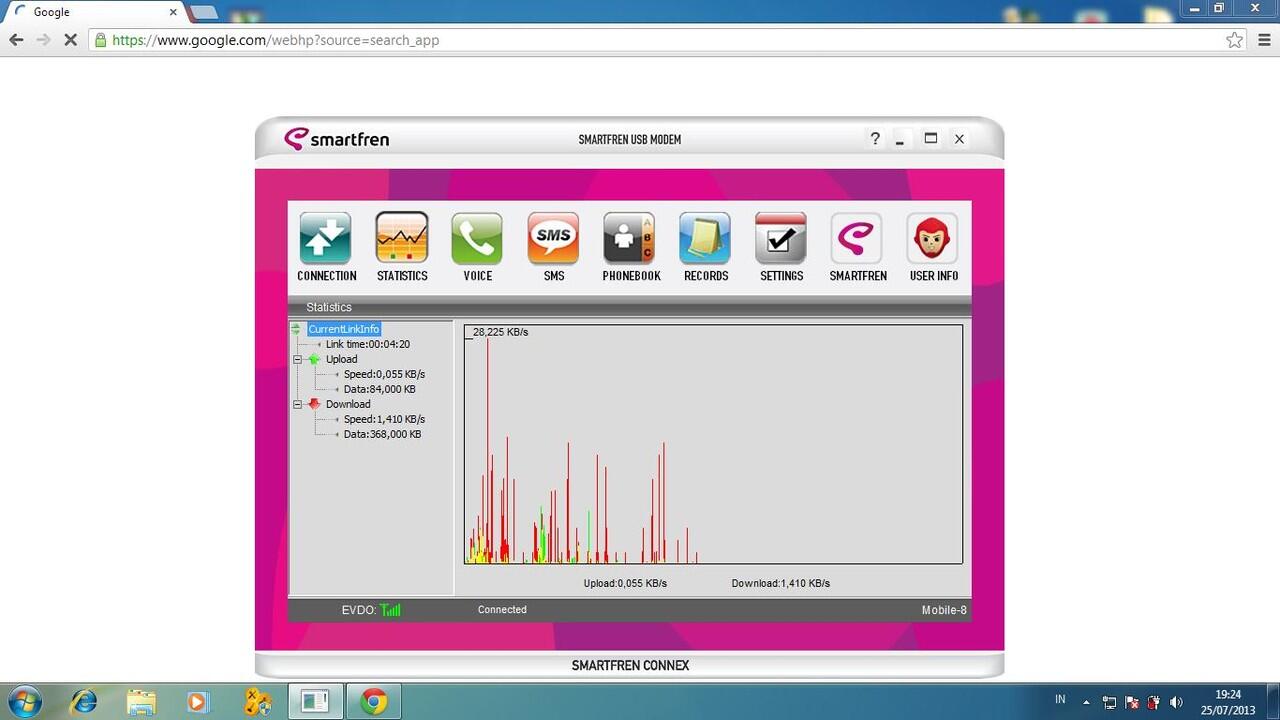This screenshot has width=1280, height=720.
Task: Collapse the Download tree node
Action: coord(297,404)
